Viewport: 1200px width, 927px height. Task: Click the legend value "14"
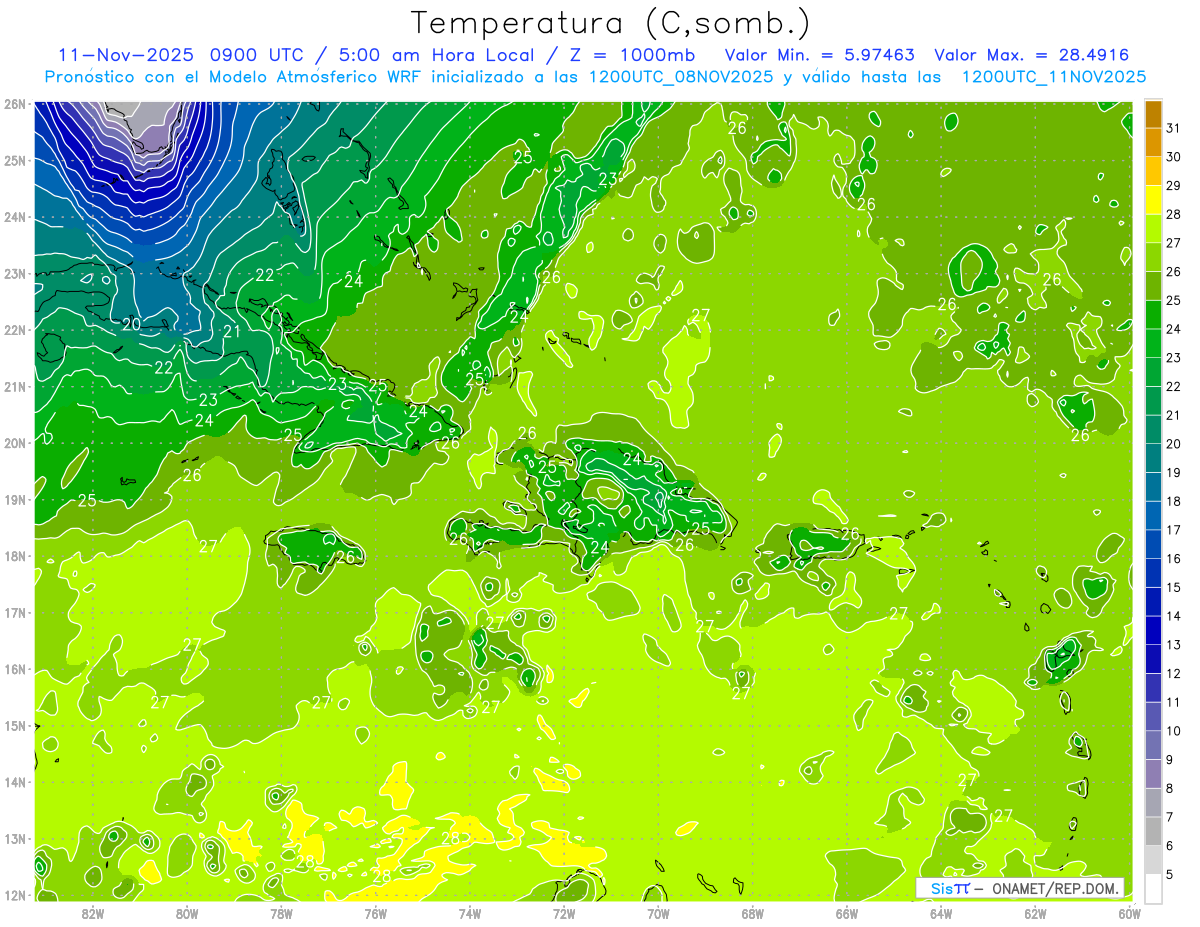coord(1174,616)
